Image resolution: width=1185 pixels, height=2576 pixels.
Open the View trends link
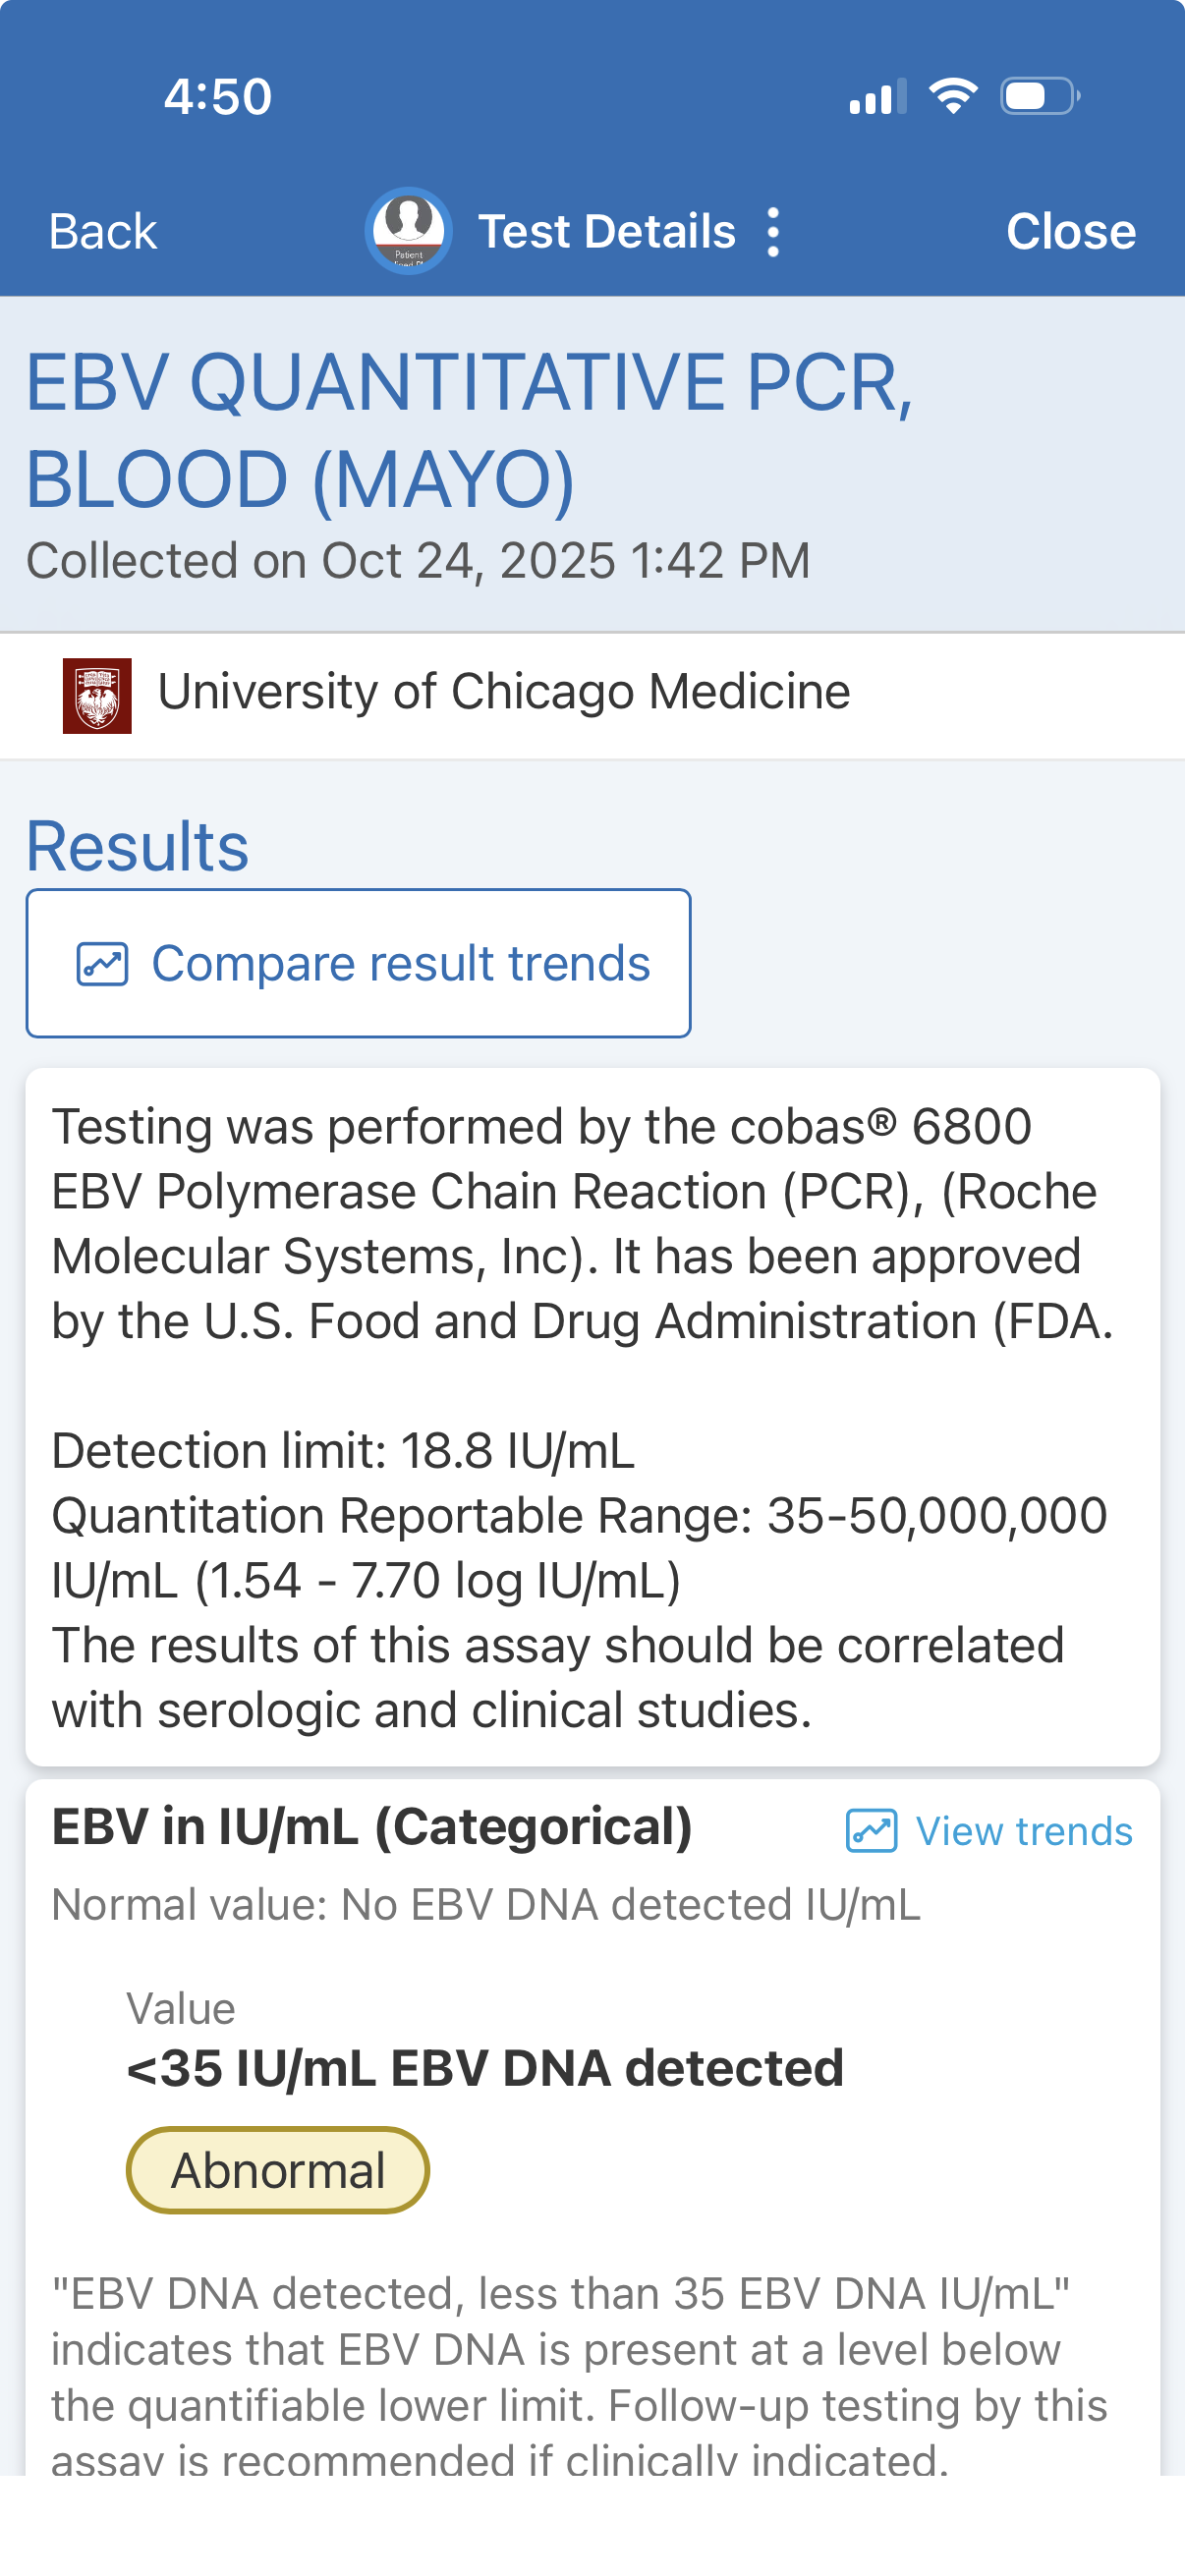click(x=1023, y=1831)
